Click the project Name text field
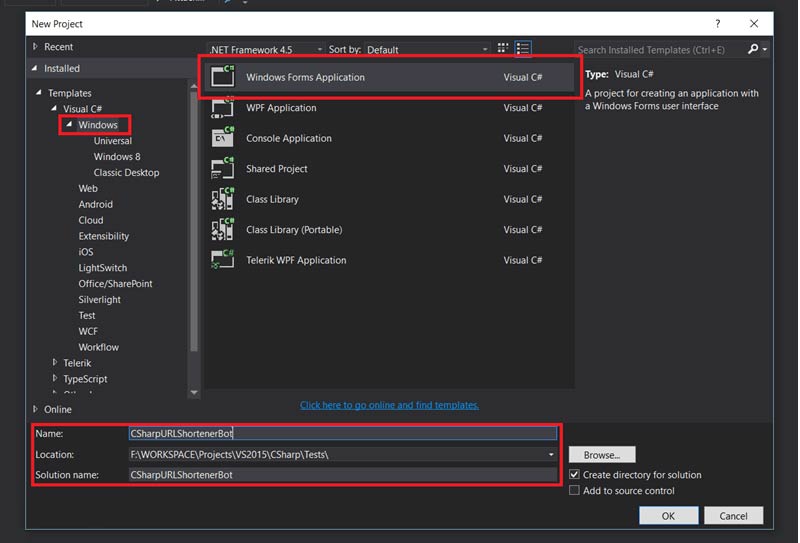800x543 pixels. 342,434
